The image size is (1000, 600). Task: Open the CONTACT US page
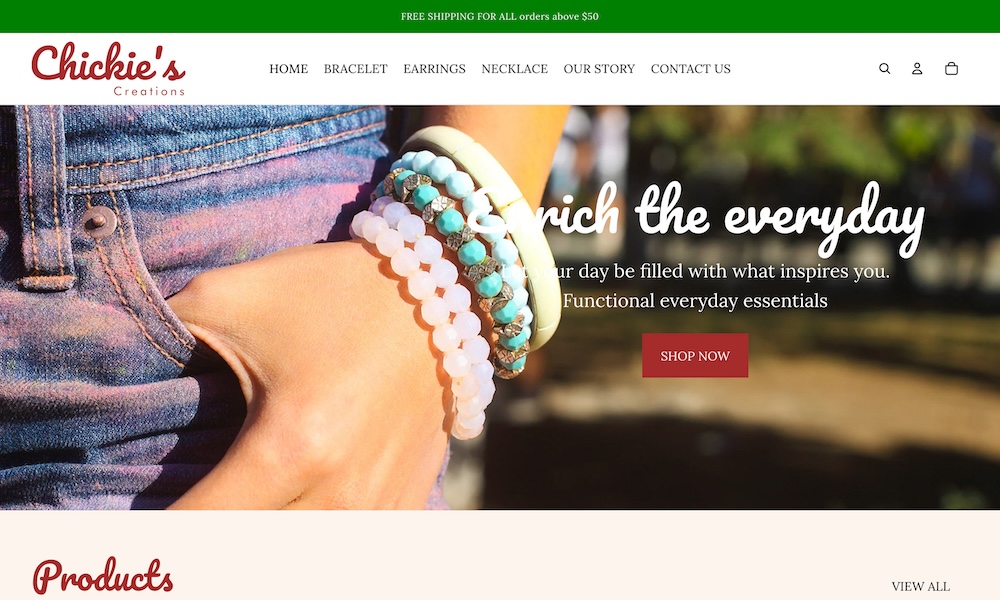point(690,69)
